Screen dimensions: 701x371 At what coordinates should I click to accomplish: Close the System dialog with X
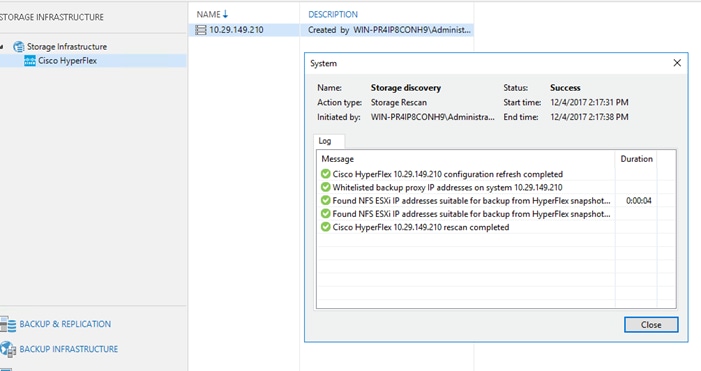click(677, 63)
